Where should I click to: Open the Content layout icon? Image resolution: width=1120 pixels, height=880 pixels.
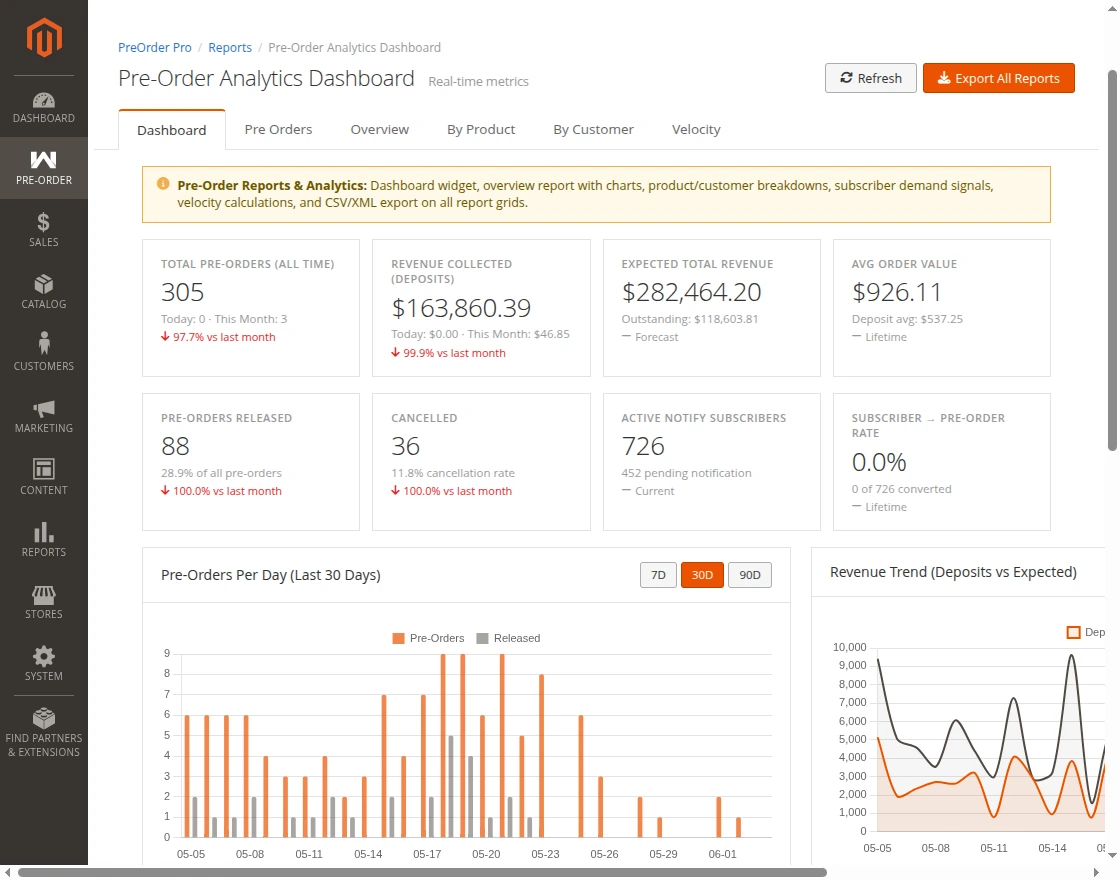pos(44,469)
